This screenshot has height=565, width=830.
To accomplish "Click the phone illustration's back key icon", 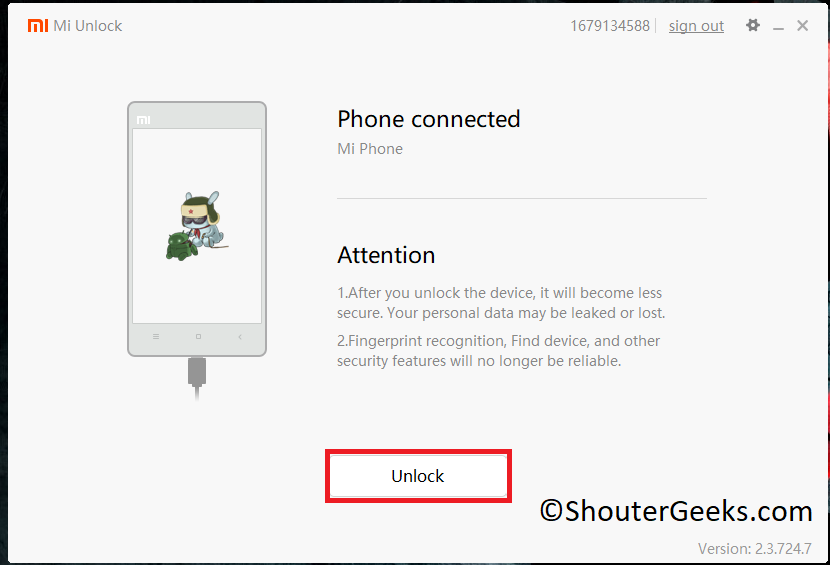I will tap(240, 336).
